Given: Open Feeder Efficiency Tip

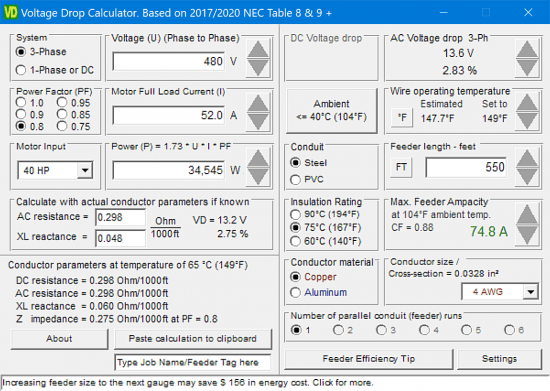Looking at the screenshot, I should 369,359.
